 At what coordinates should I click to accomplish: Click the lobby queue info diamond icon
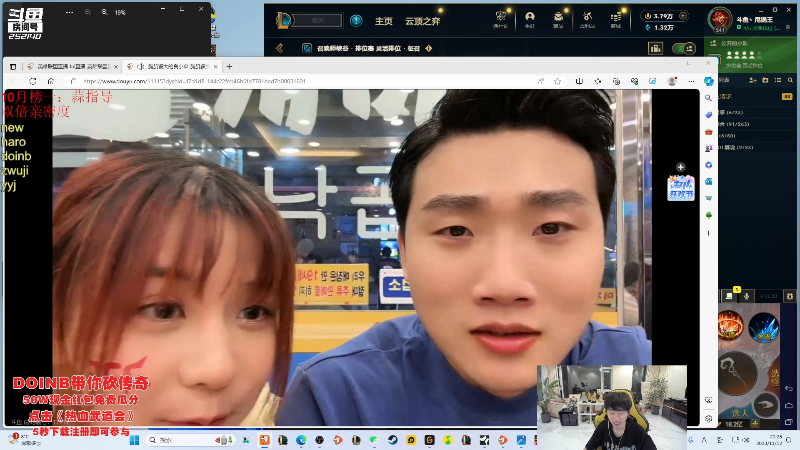pyautogui.click(x=429, y=48)
